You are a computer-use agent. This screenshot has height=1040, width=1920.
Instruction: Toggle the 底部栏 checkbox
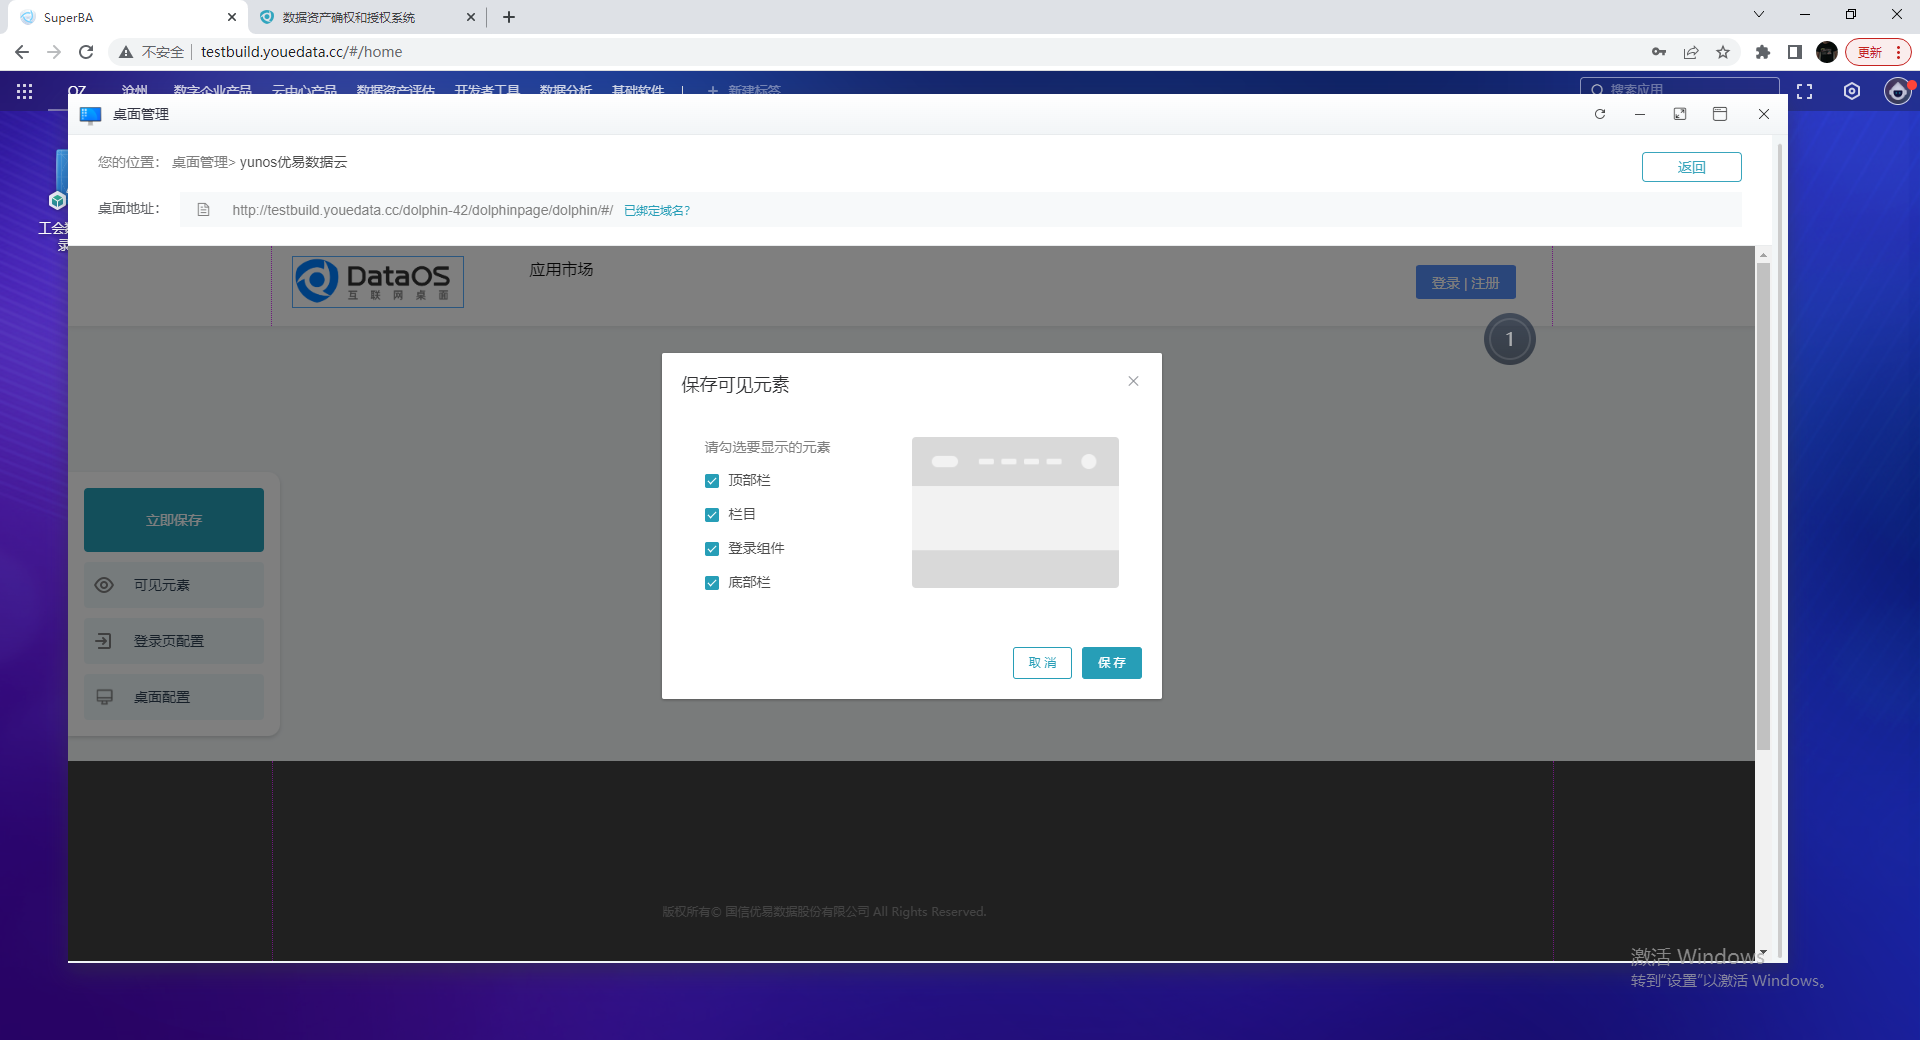(712, 583)
